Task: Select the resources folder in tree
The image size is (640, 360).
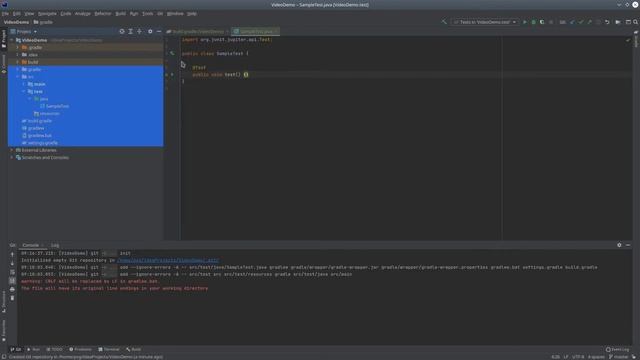Action: click(x=49, y=113)
